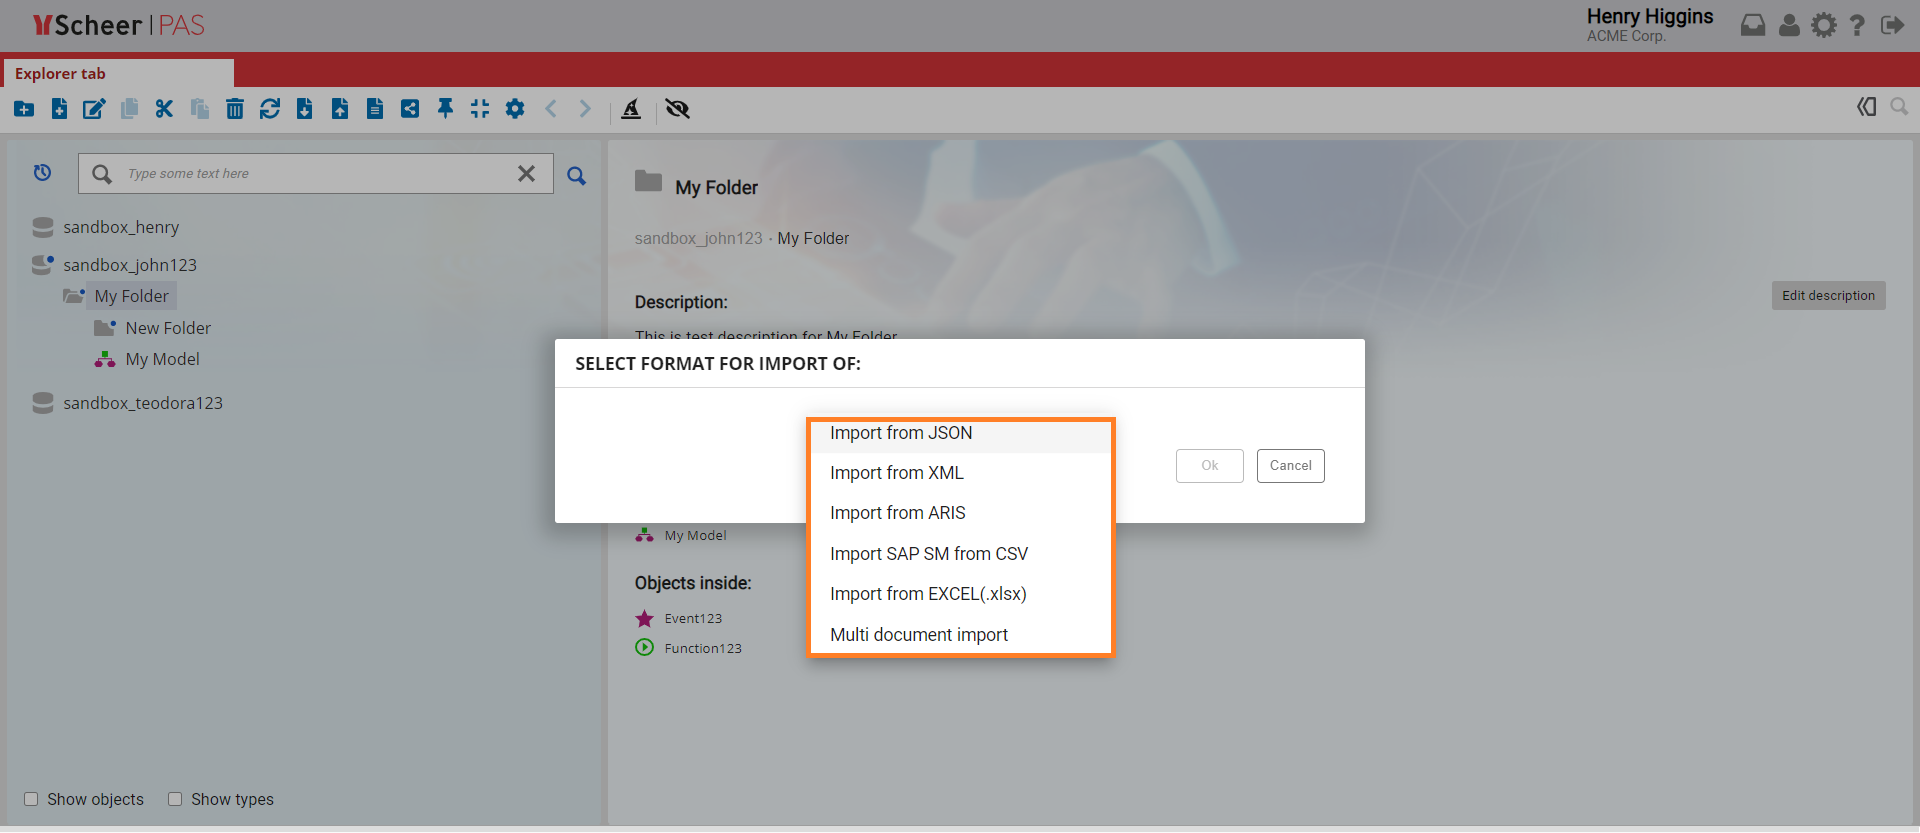Image resolution: width=1920 pixels, height=833 pixels.
Task: Click the back navigation arrow
Action: [x=550, y=109]
